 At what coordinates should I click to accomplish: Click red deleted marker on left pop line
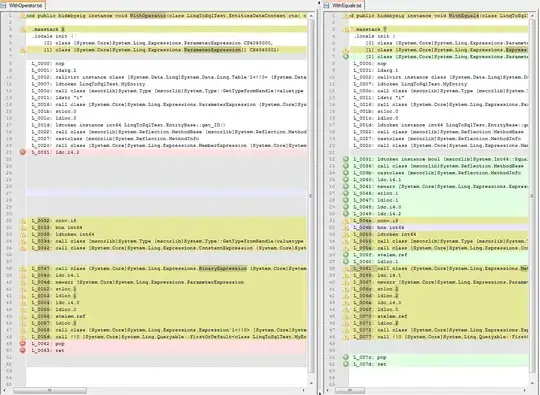coord(23,343)
